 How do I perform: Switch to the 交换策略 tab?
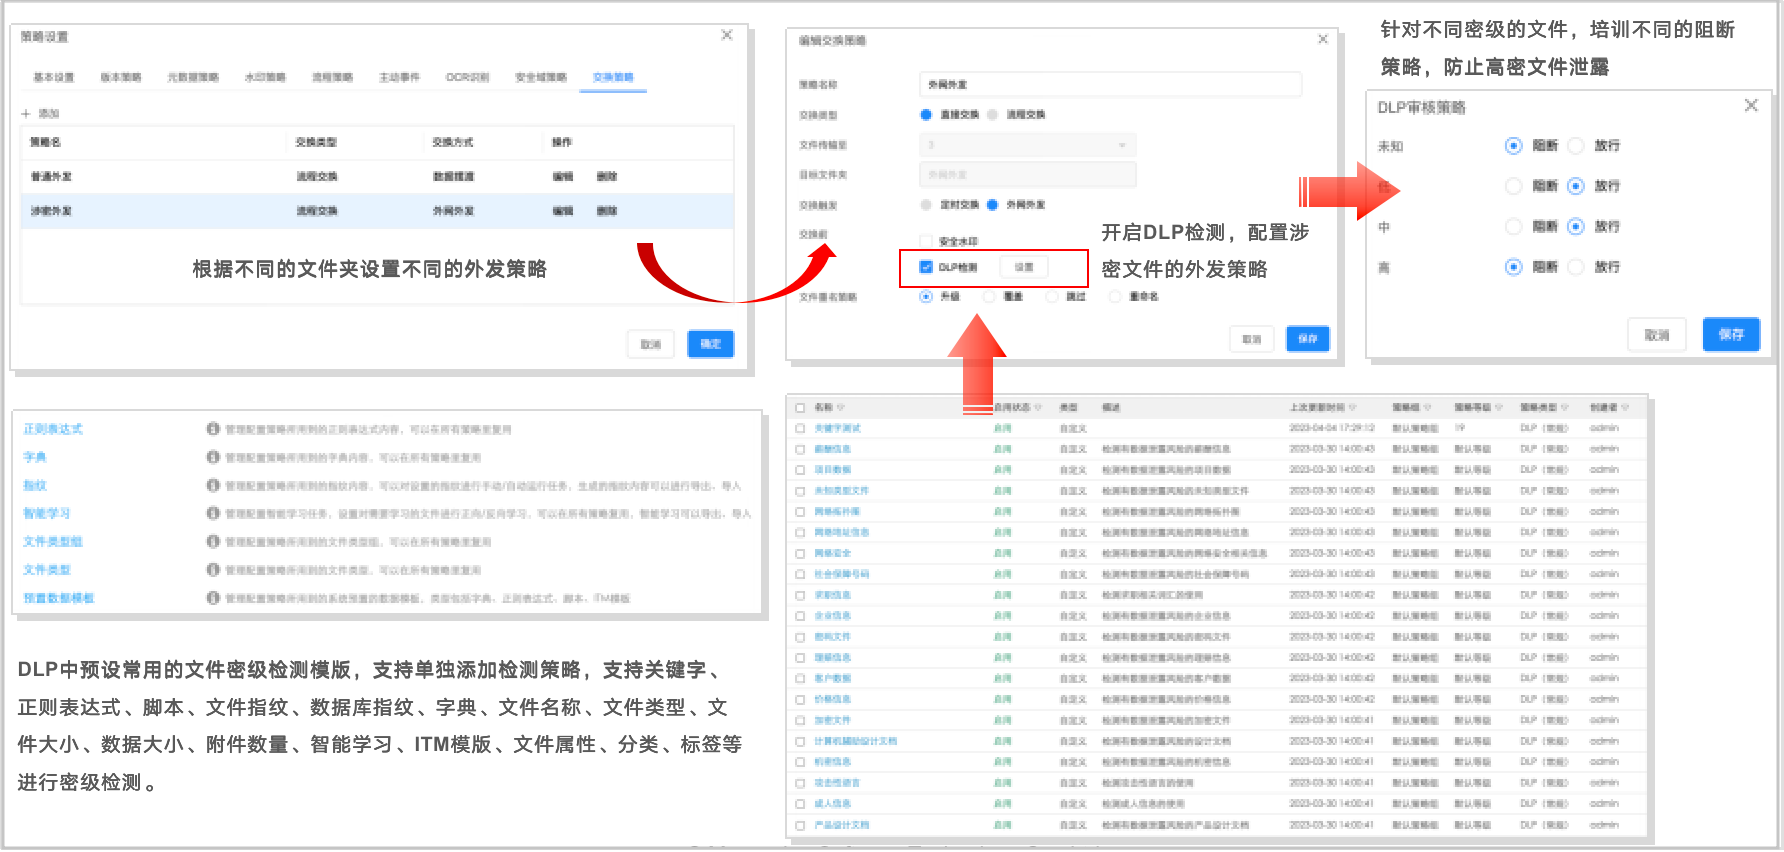click(x=613, y=77)
